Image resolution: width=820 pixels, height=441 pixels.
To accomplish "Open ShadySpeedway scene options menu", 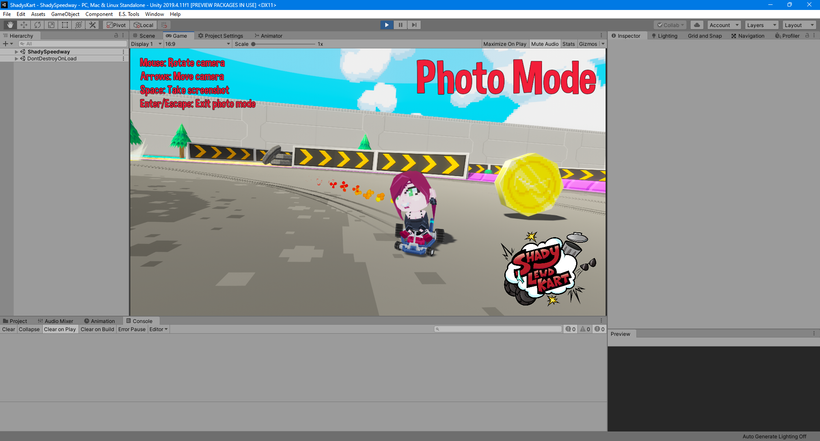I will (x=123, y=52).
